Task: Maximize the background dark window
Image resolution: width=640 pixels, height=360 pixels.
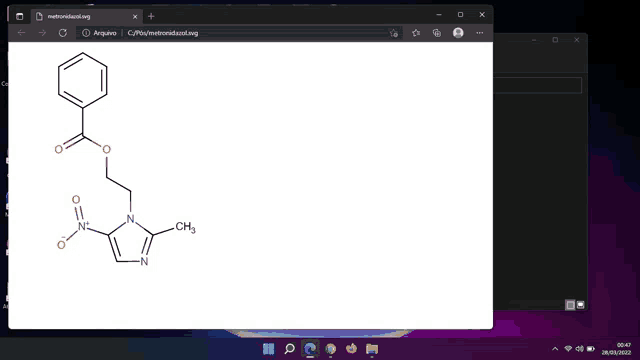Action: (555, 40)
